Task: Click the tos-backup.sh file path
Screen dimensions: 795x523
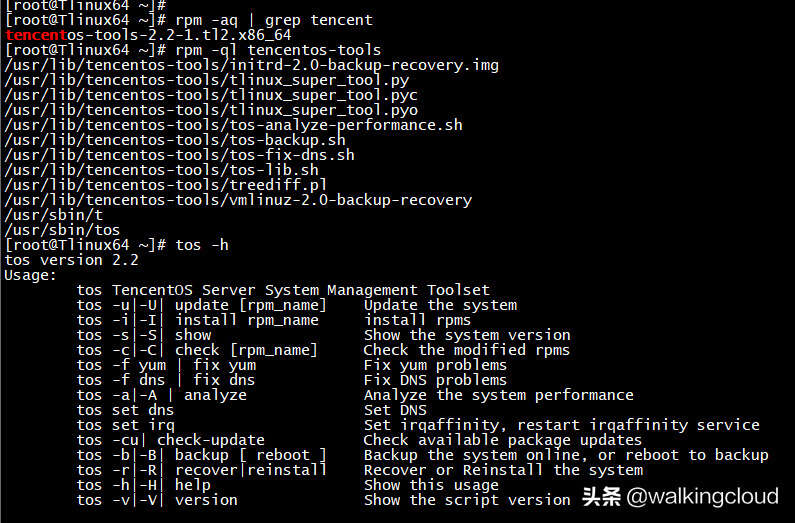Action: coord(175,140)
